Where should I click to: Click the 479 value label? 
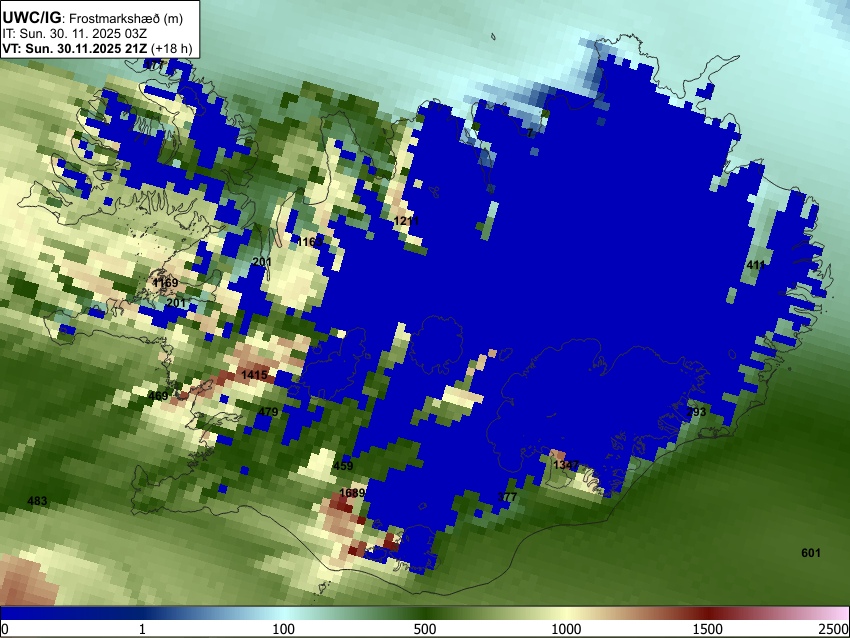click(268, 411)
